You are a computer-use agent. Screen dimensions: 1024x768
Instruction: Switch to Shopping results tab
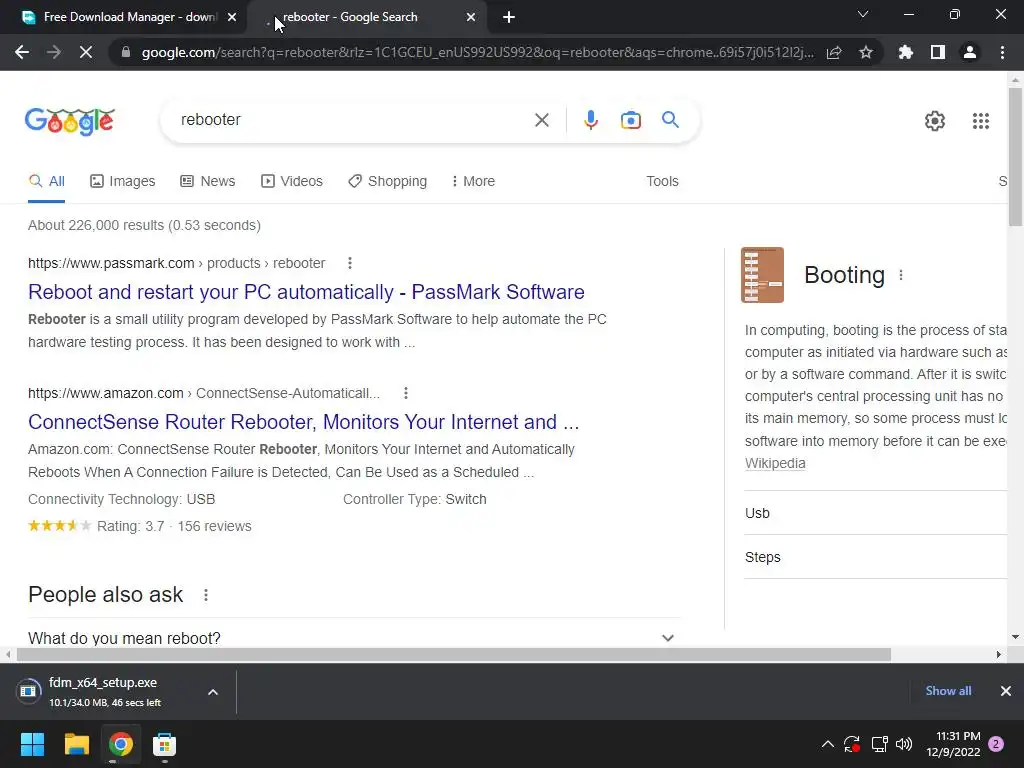(387, 181)
